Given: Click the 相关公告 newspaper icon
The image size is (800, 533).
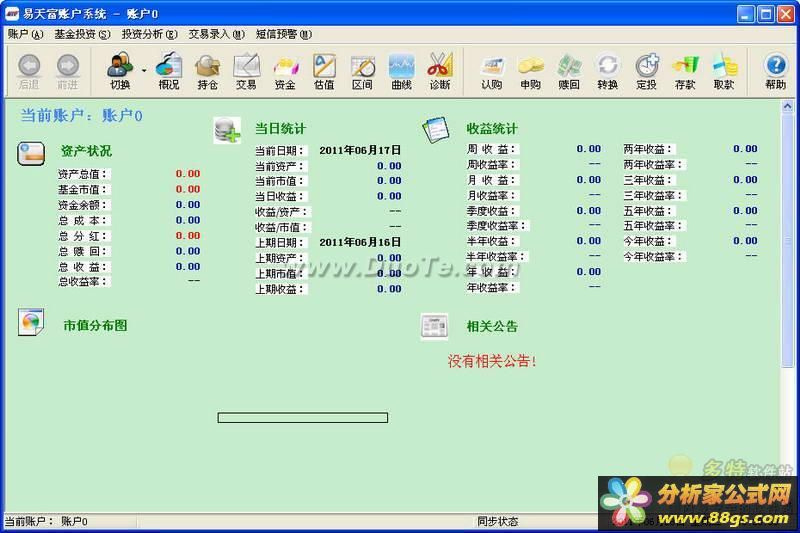Looking at the screenshot, I should tap(435, 326).
